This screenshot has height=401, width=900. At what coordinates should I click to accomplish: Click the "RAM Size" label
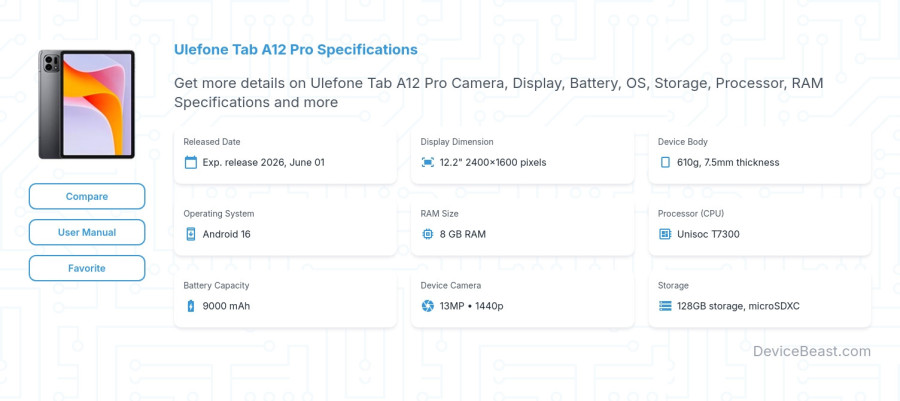tap(439, 213)
